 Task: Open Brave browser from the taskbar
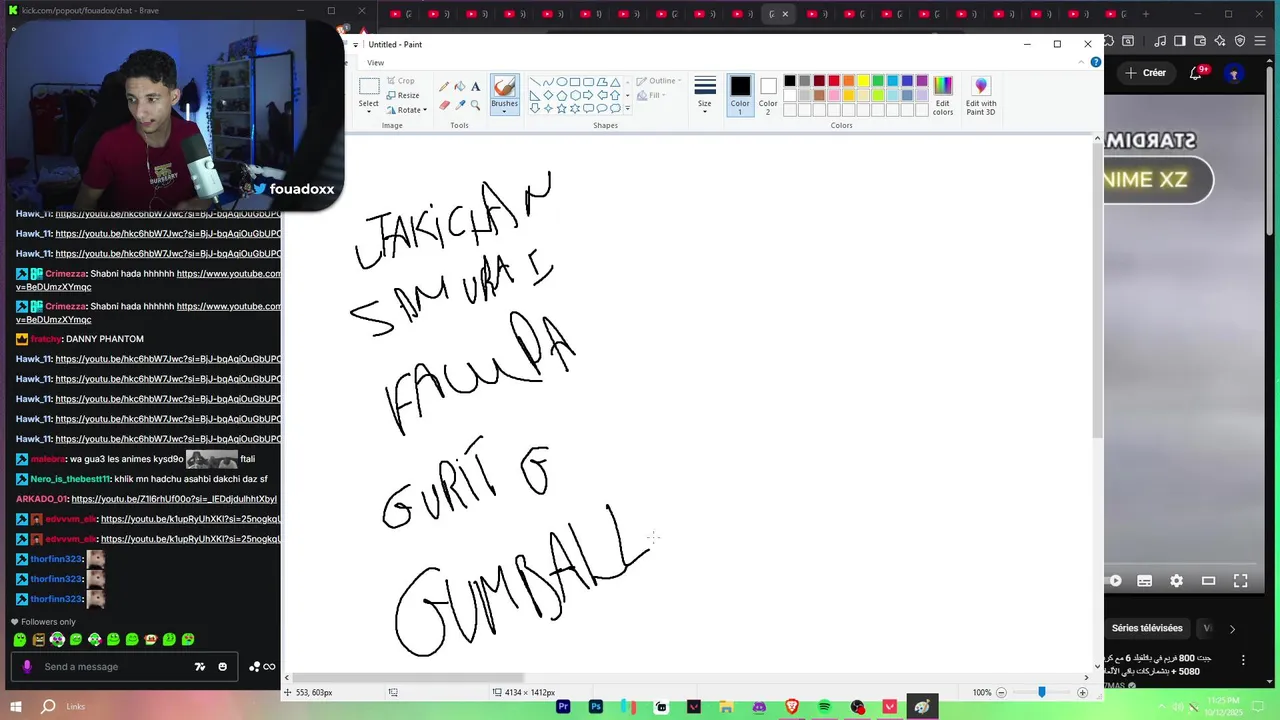point(792,707)
